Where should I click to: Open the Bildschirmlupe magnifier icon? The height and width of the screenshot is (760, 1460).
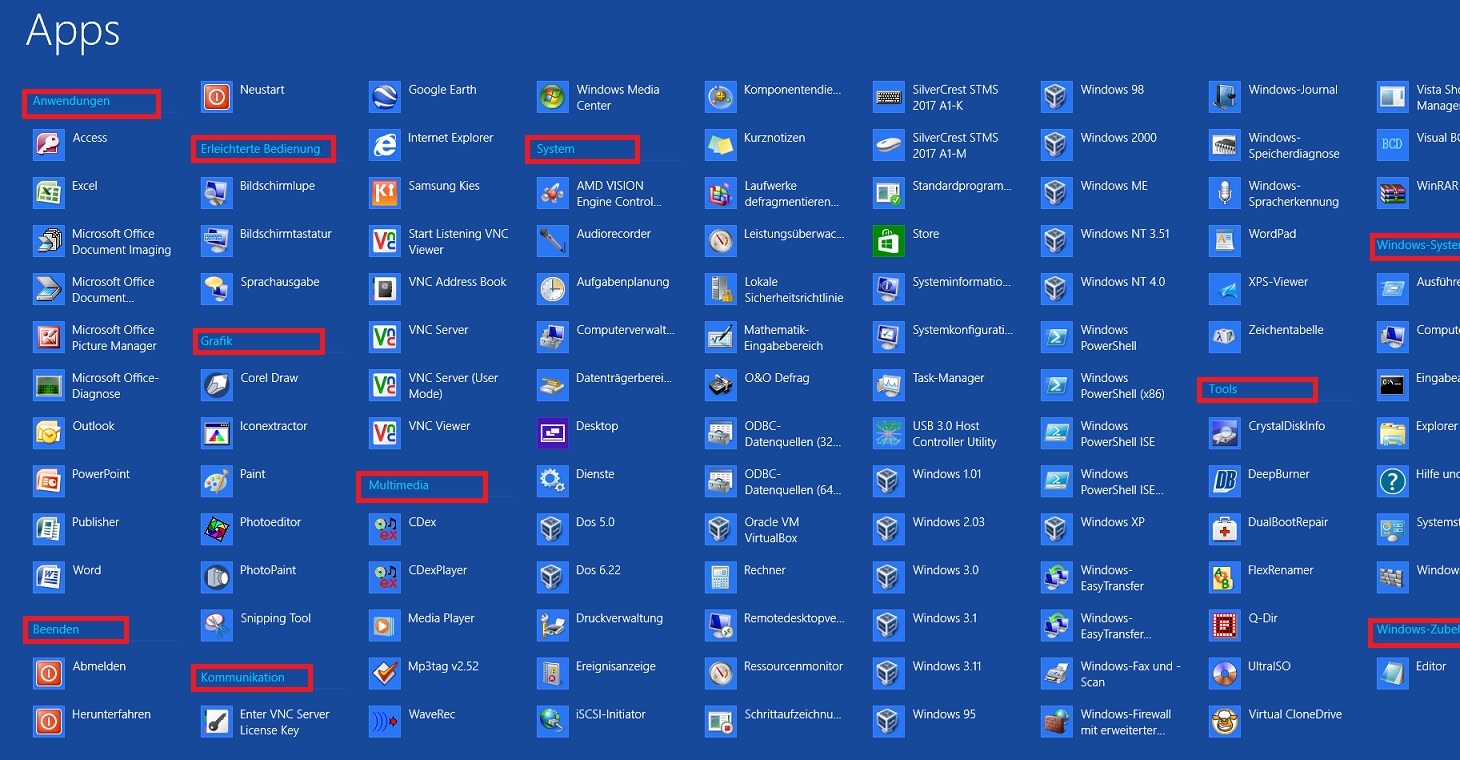click(x=216, y=193)
